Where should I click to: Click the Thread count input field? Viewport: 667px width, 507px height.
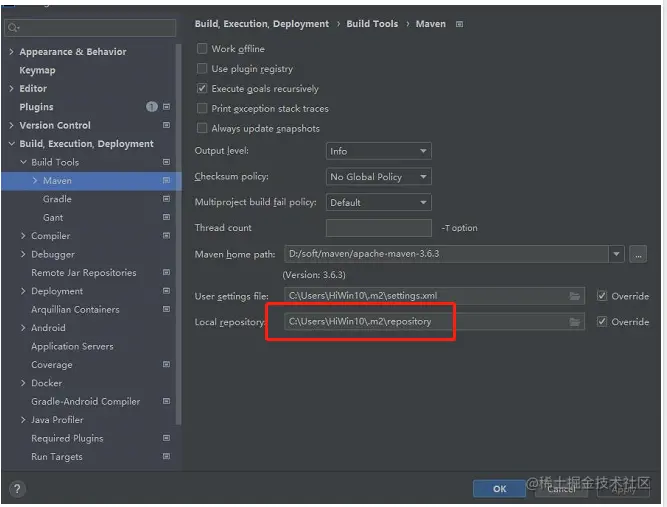[x=379, y=228]
